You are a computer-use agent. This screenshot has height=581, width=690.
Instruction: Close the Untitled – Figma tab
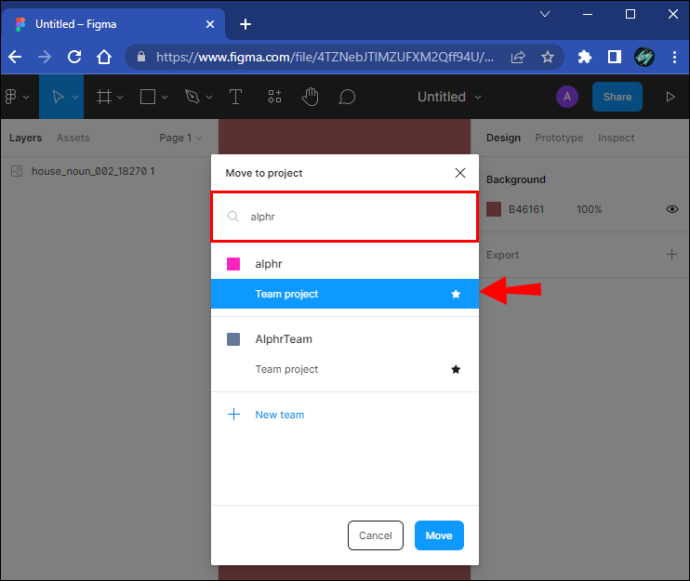pos(210,24)
